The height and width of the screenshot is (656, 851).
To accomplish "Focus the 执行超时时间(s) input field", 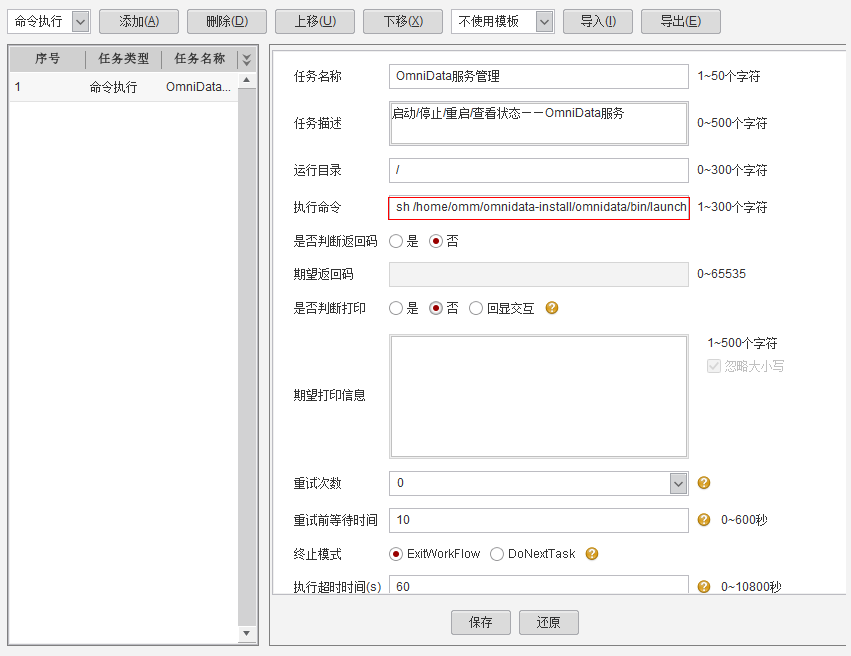I will pos(539,585).
